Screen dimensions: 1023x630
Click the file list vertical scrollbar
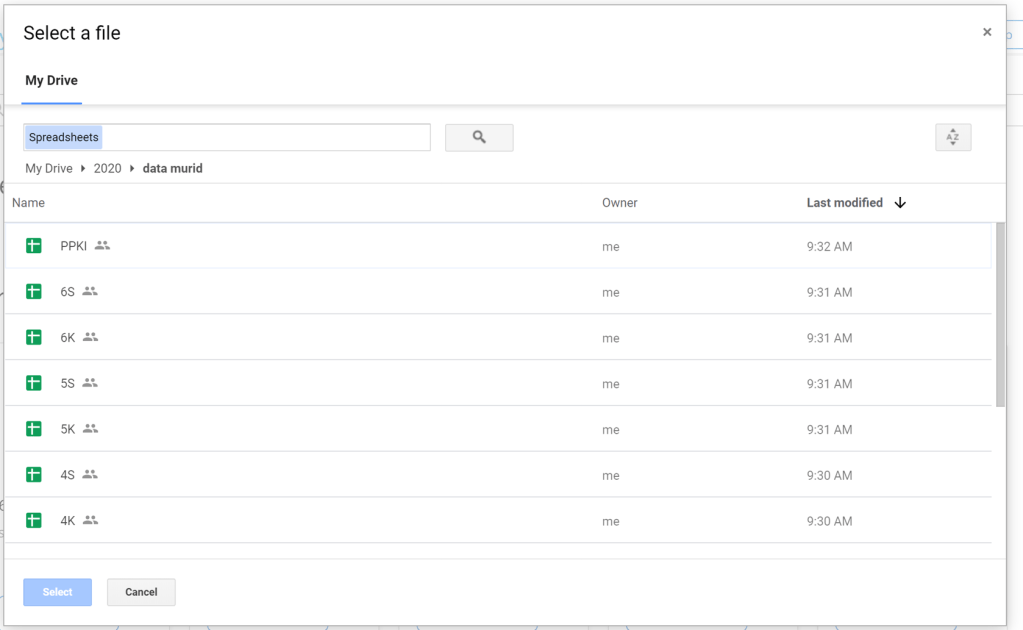tap(1000, 315)
